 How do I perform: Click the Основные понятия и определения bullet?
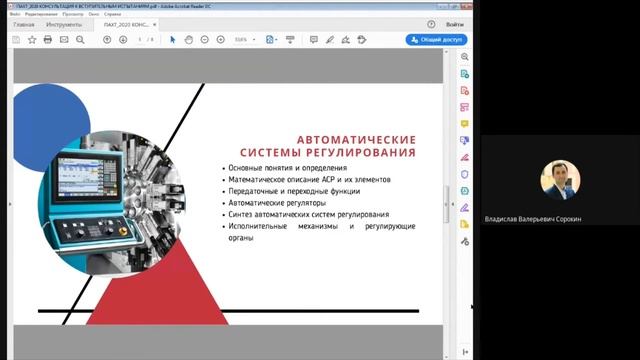287,168
